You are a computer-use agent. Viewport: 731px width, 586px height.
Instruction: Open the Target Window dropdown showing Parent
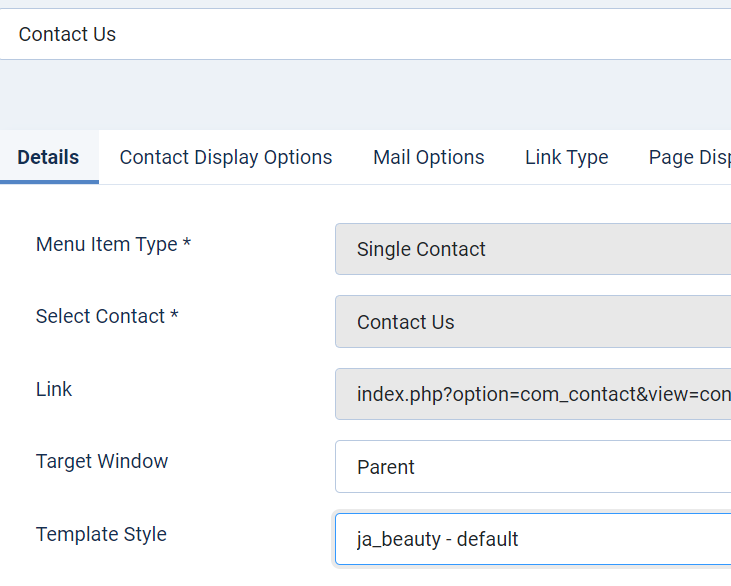coord(532,467)
